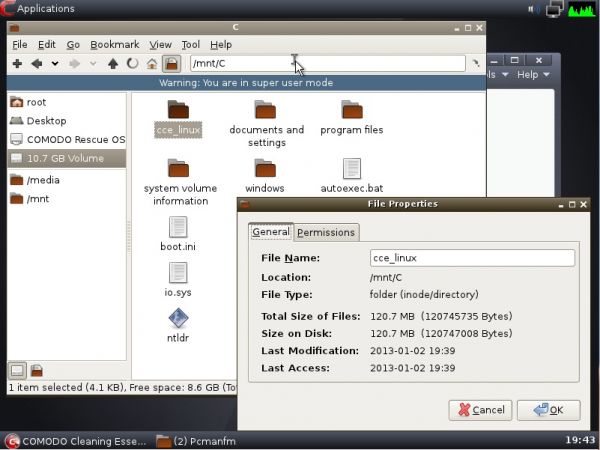Viewport: 600px width, 450px height.
Task: Open back history dropdown arrow
Action: 55,64
